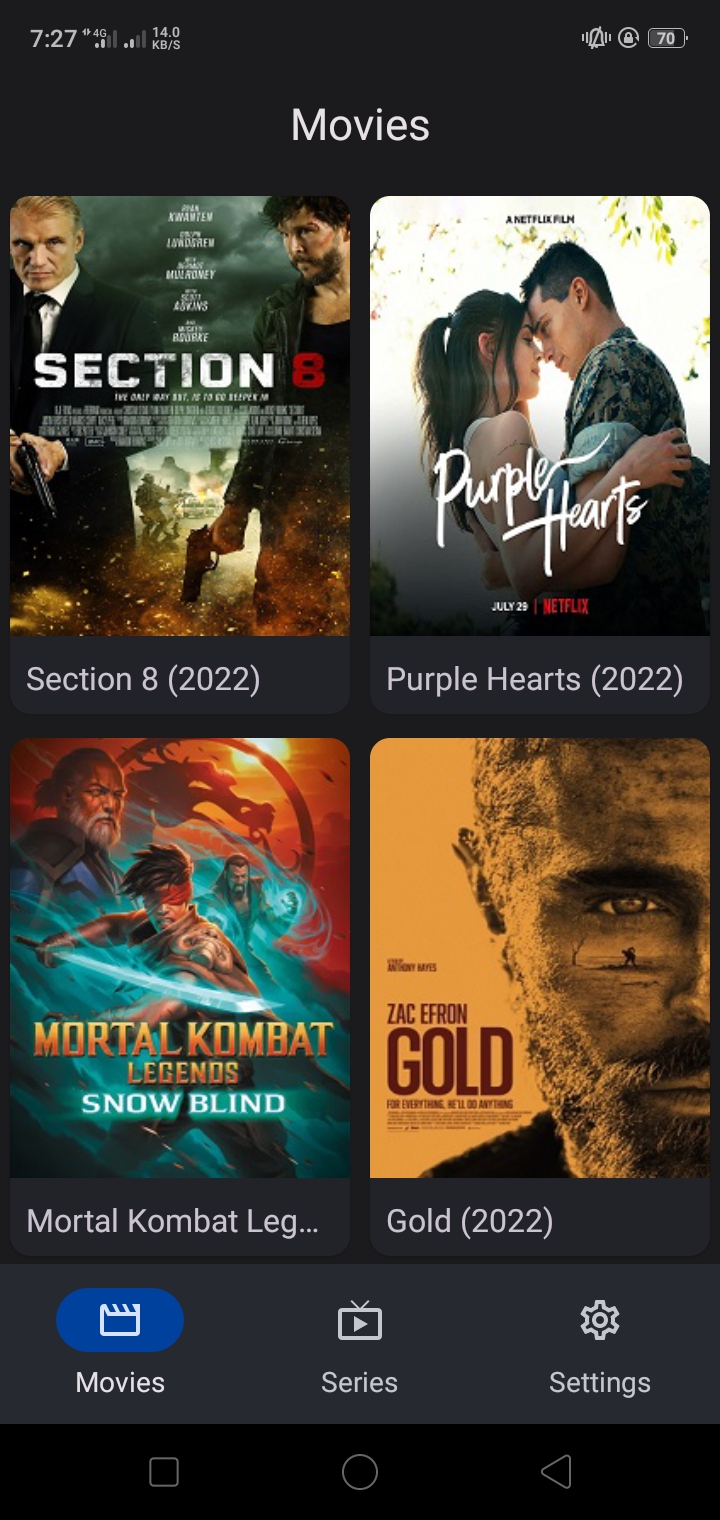The height and width of the screenshot is (1520, 720).
Task: Open the Purple Hearts movie poster
Action: point(540,416)
